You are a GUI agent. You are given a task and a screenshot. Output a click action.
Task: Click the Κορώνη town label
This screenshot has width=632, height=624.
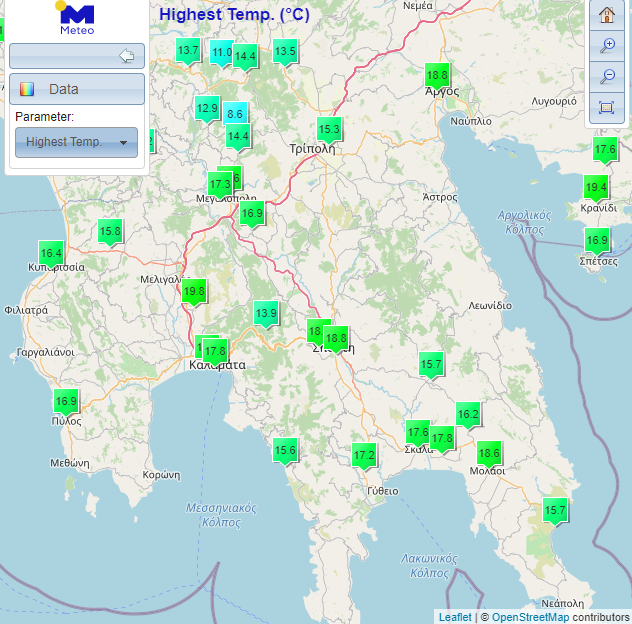pyautogui.click(x=161, y=475)
